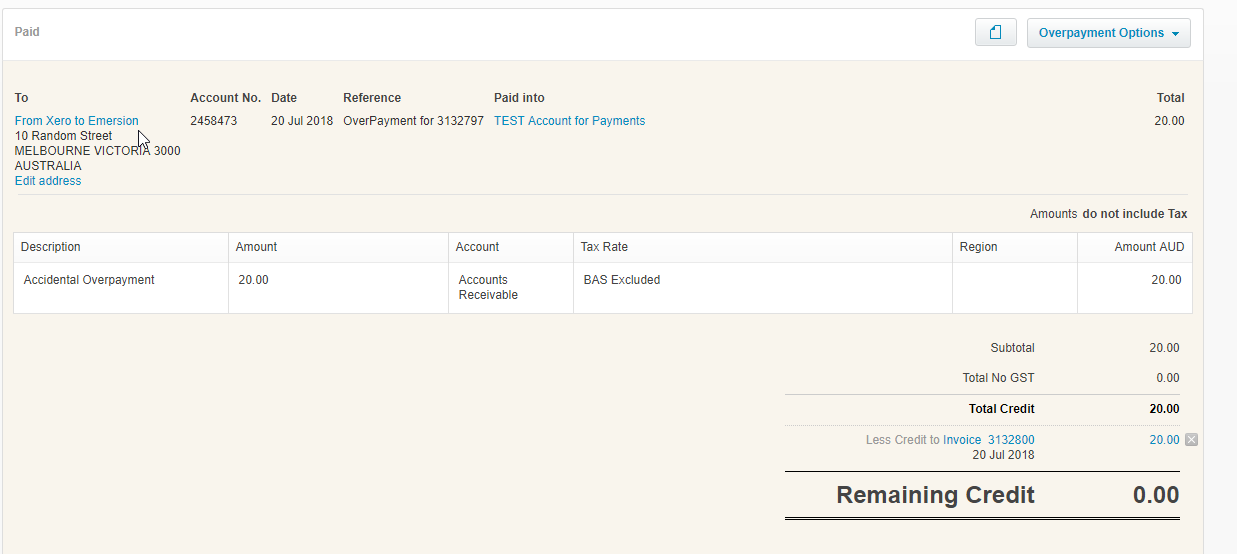Screen dimensions: 1237x554
Task: Open Invoice 3132800 link
Action: tap(988, 440)
